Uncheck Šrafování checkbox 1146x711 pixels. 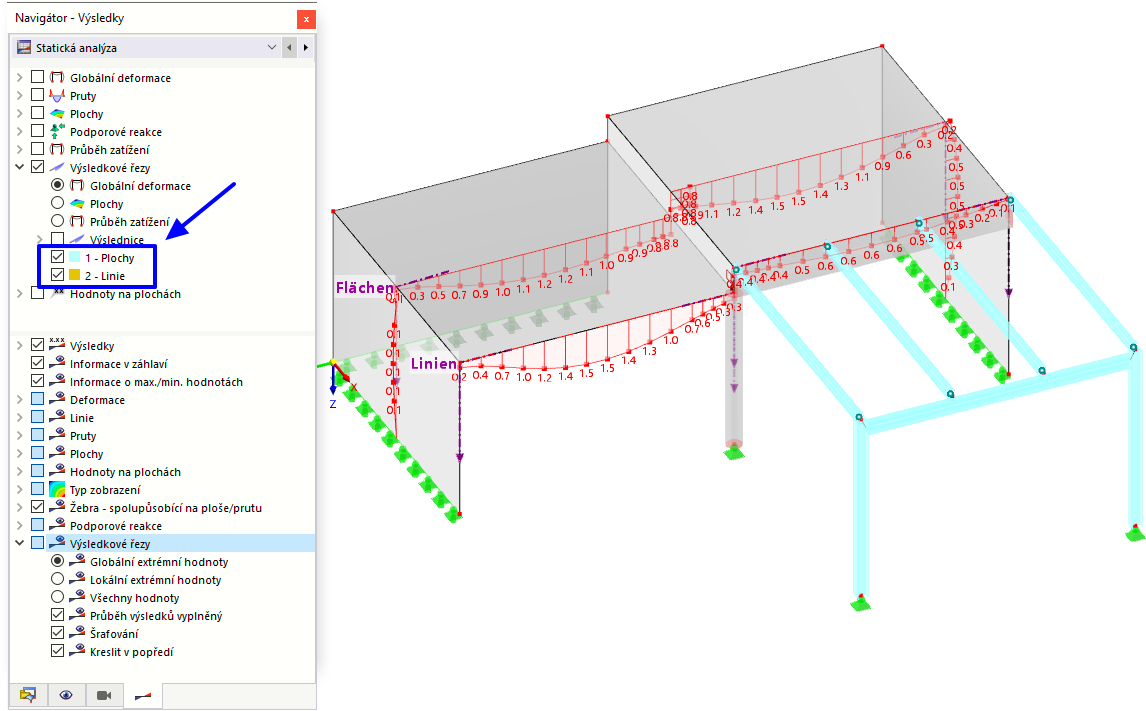pyautogui.click(x=57, y=632)
